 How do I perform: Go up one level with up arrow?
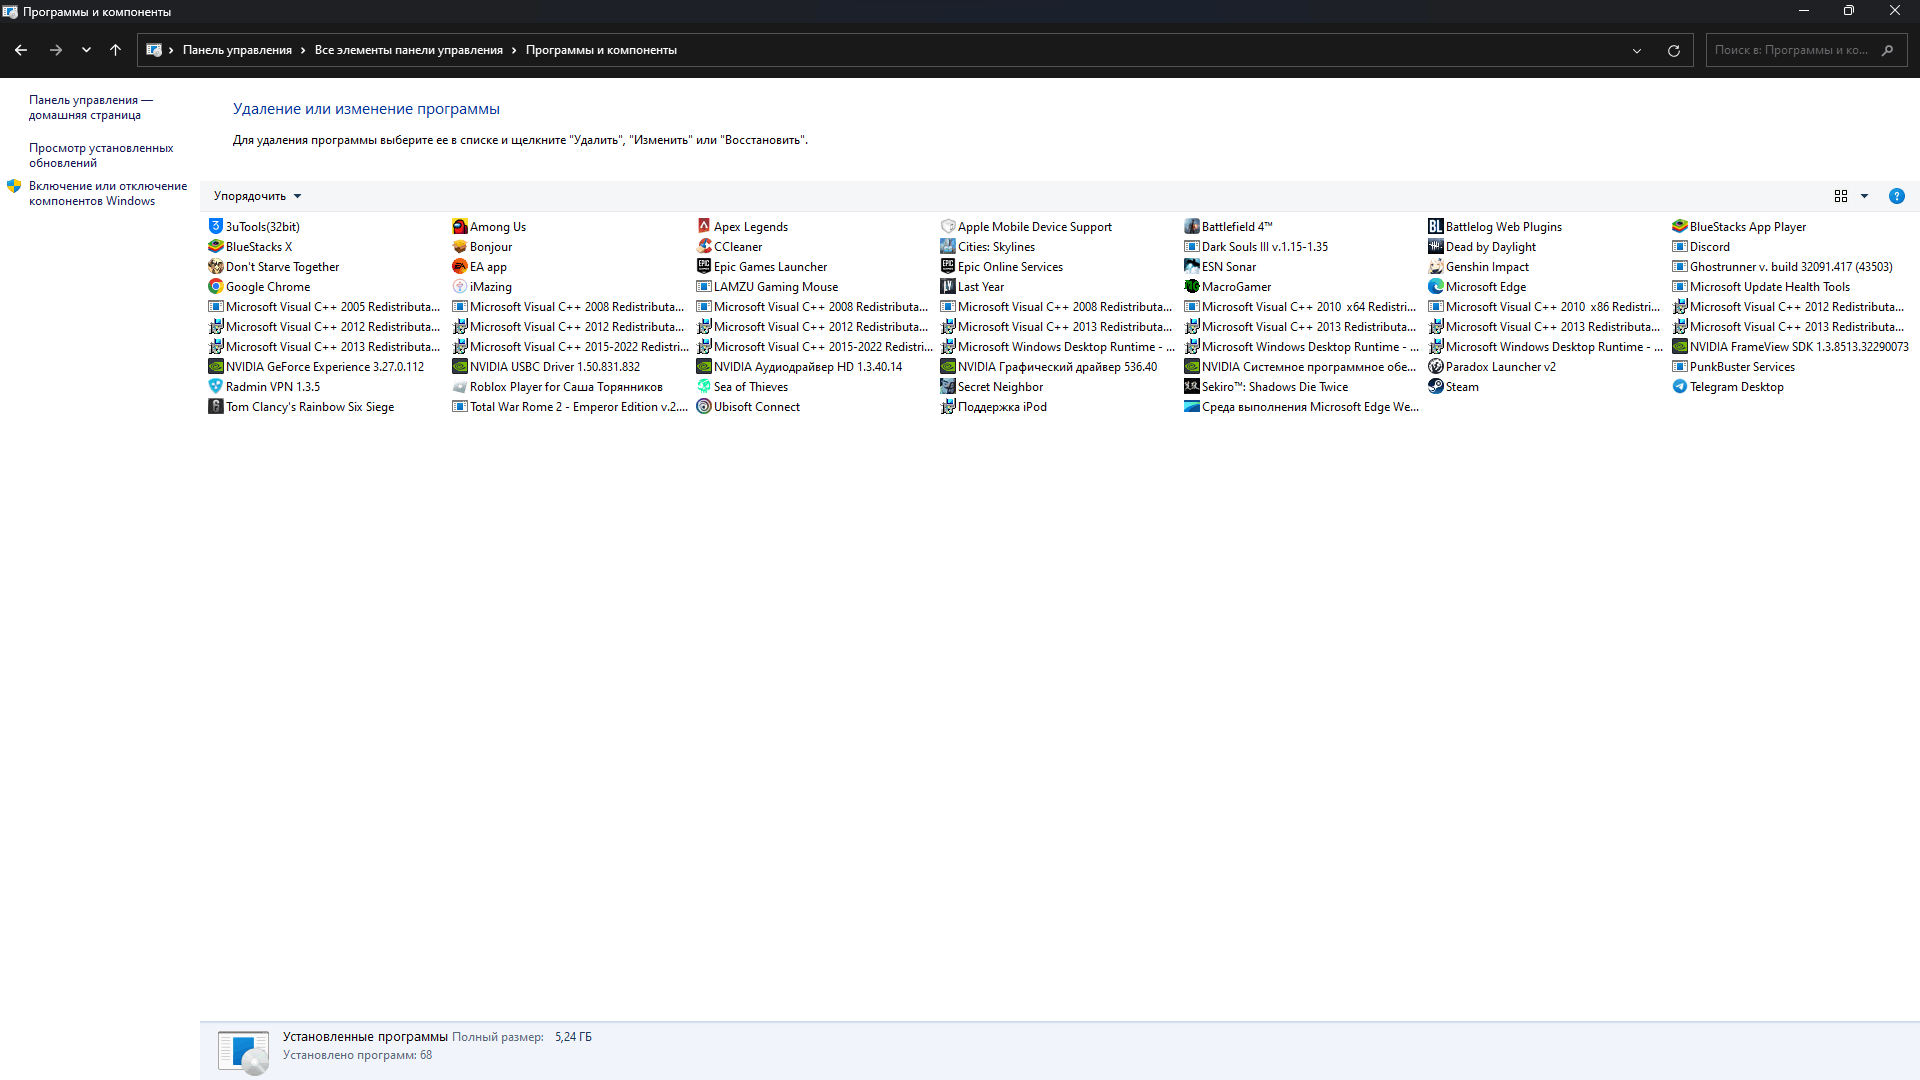click(115, 50)
